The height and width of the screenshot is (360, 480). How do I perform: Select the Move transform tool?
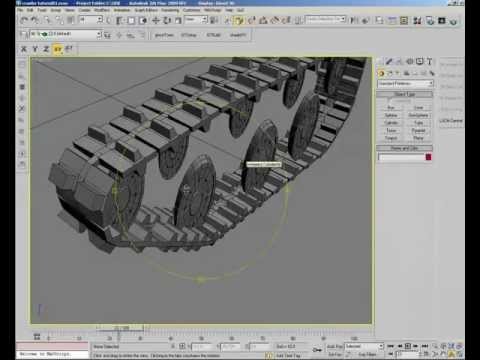[x=156, y=20]
